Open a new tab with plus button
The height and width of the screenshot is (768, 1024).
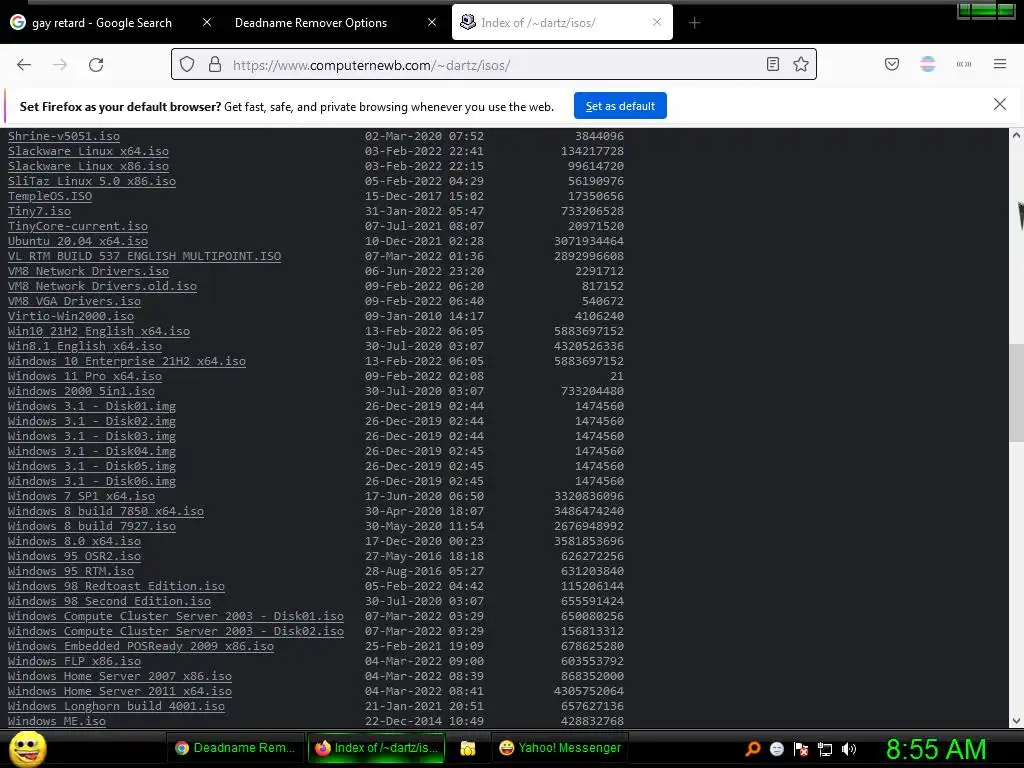pyautogui.click(x=694, y=23)
